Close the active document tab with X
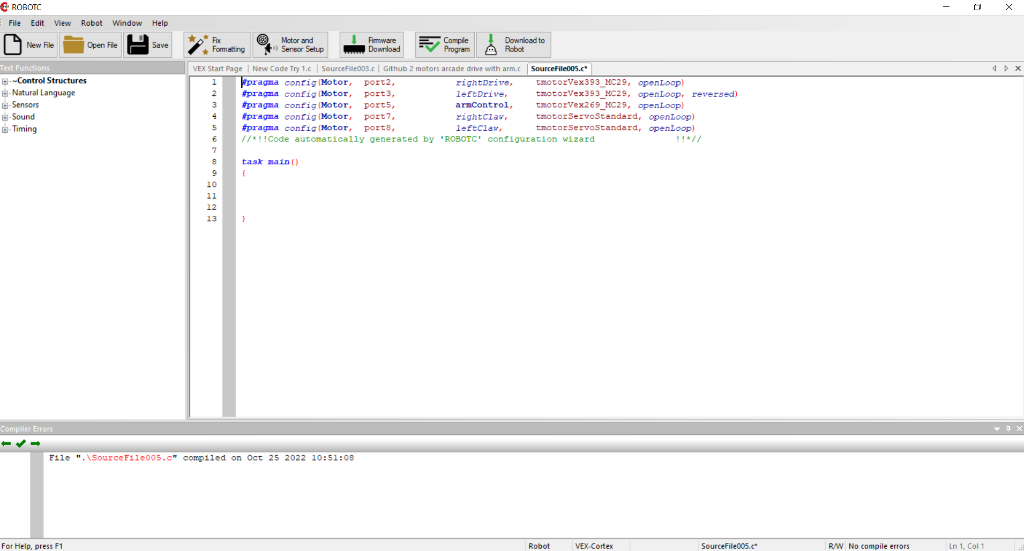Viewport: 1024px width, 551px height. coord(1016,68)
